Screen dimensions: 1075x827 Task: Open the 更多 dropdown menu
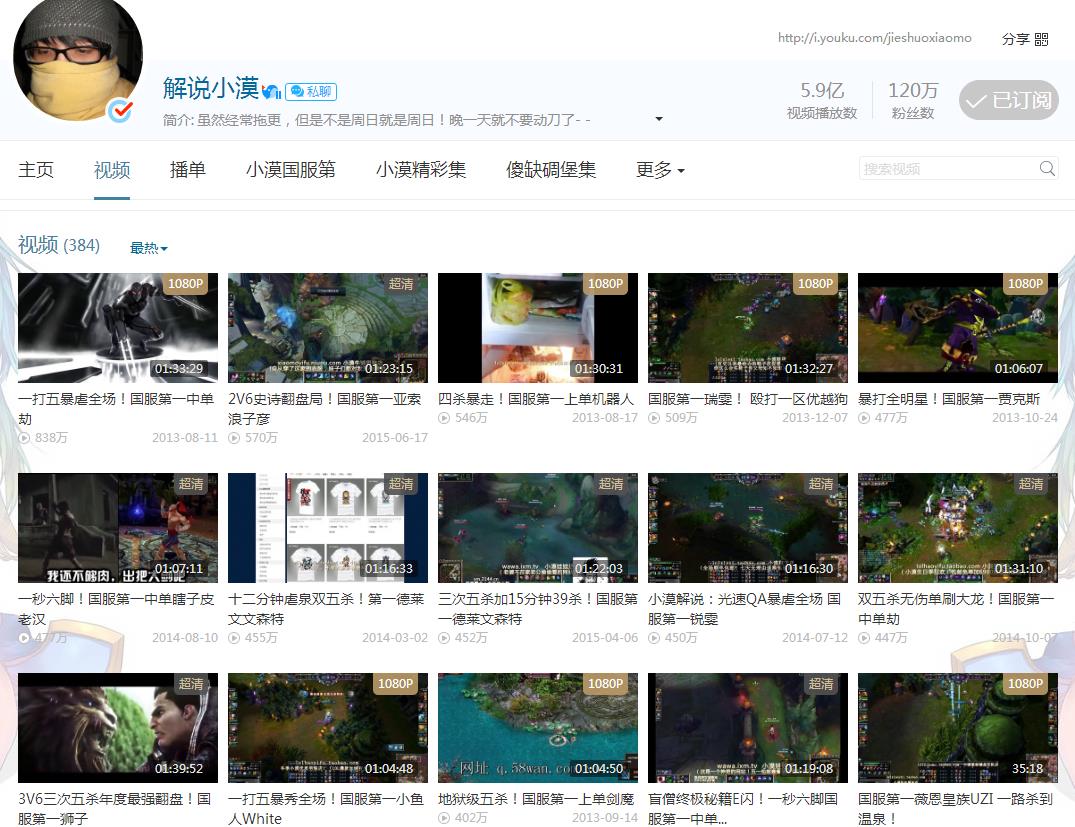point(660,170)
